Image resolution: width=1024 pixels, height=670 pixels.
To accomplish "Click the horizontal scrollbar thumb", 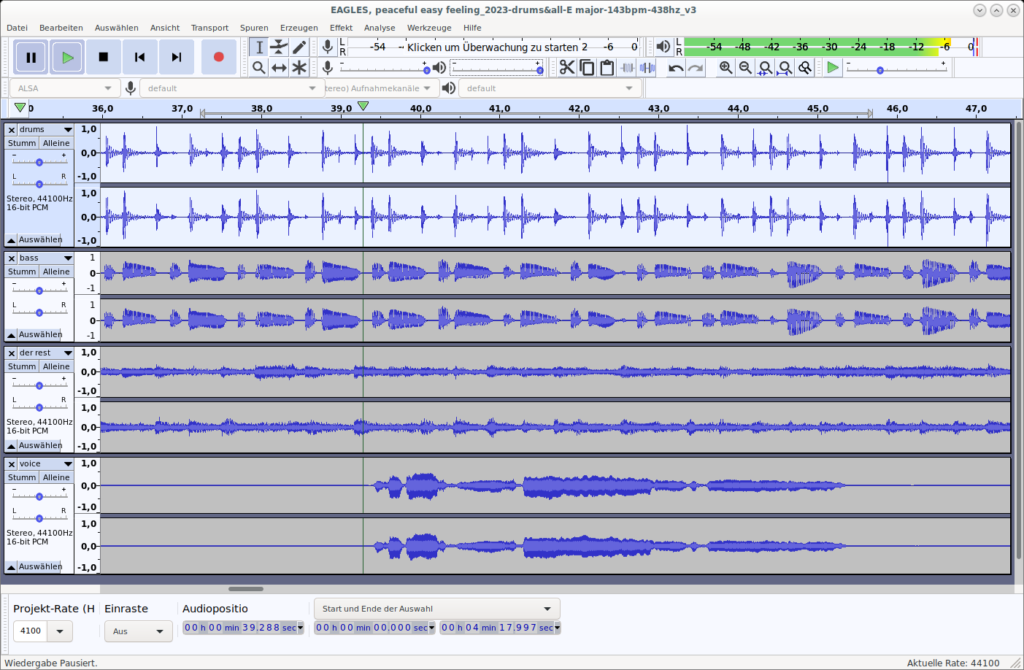I will pyautogui.click(x=246, y=589).
